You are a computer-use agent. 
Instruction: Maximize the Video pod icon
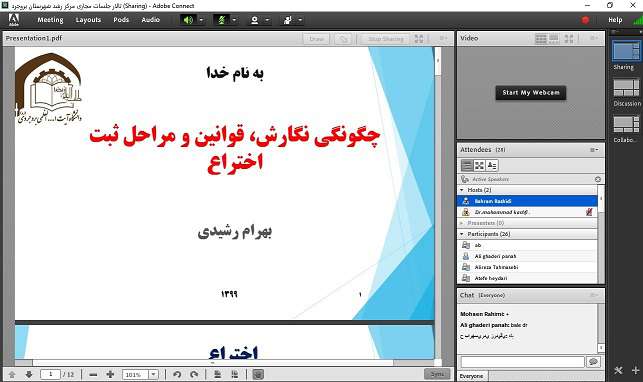tap(569, 39)
